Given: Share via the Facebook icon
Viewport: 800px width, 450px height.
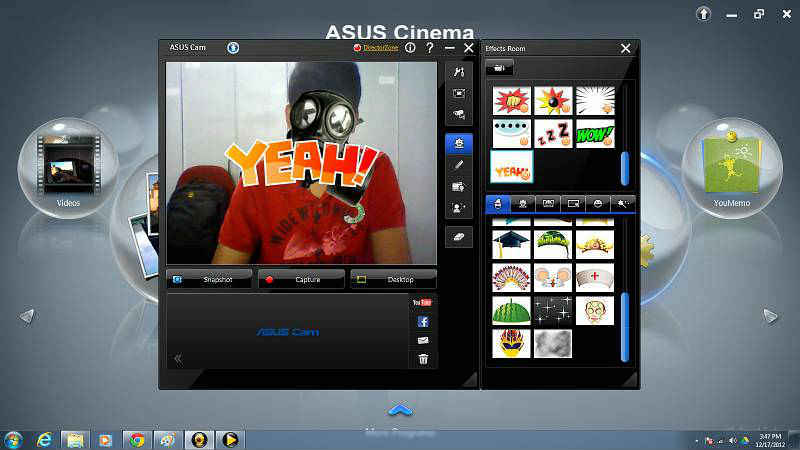Looking at the screenshot, I should pos(423,321).
